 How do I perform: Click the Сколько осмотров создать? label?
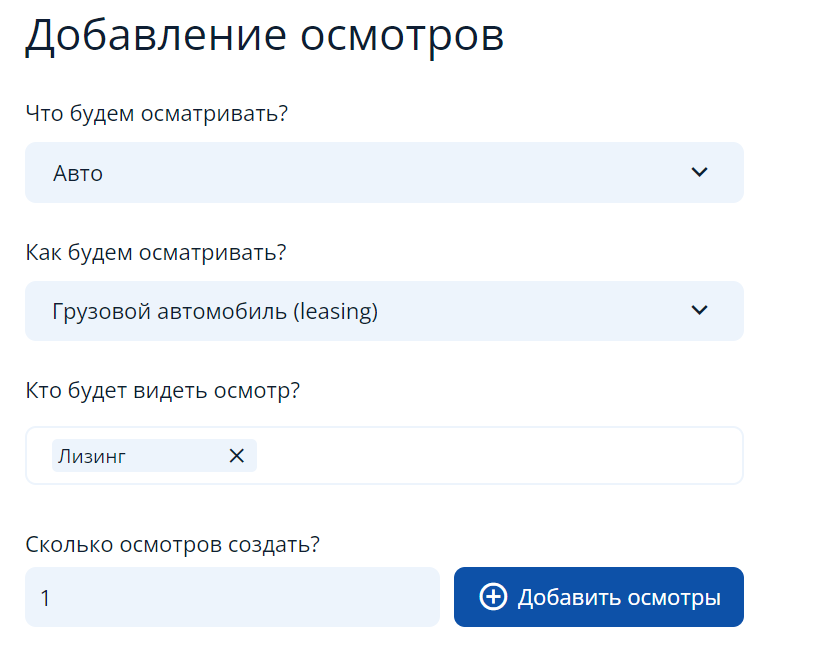172,545
